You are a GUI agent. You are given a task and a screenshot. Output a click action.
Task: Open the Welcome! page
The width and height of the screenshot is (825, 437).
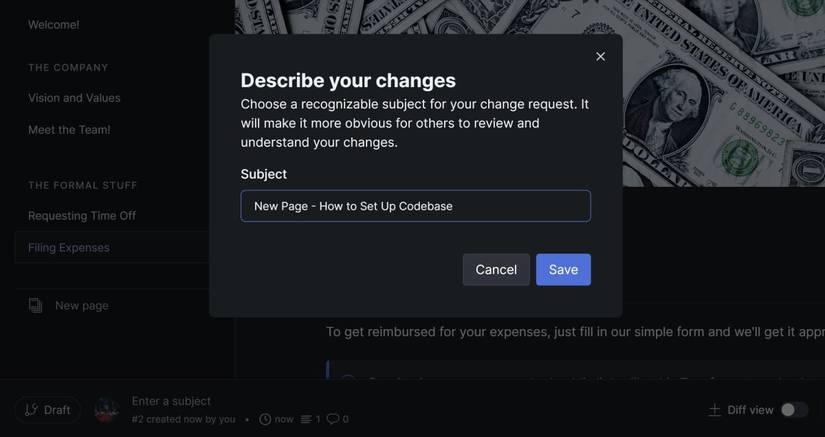[x=54, y=24]
